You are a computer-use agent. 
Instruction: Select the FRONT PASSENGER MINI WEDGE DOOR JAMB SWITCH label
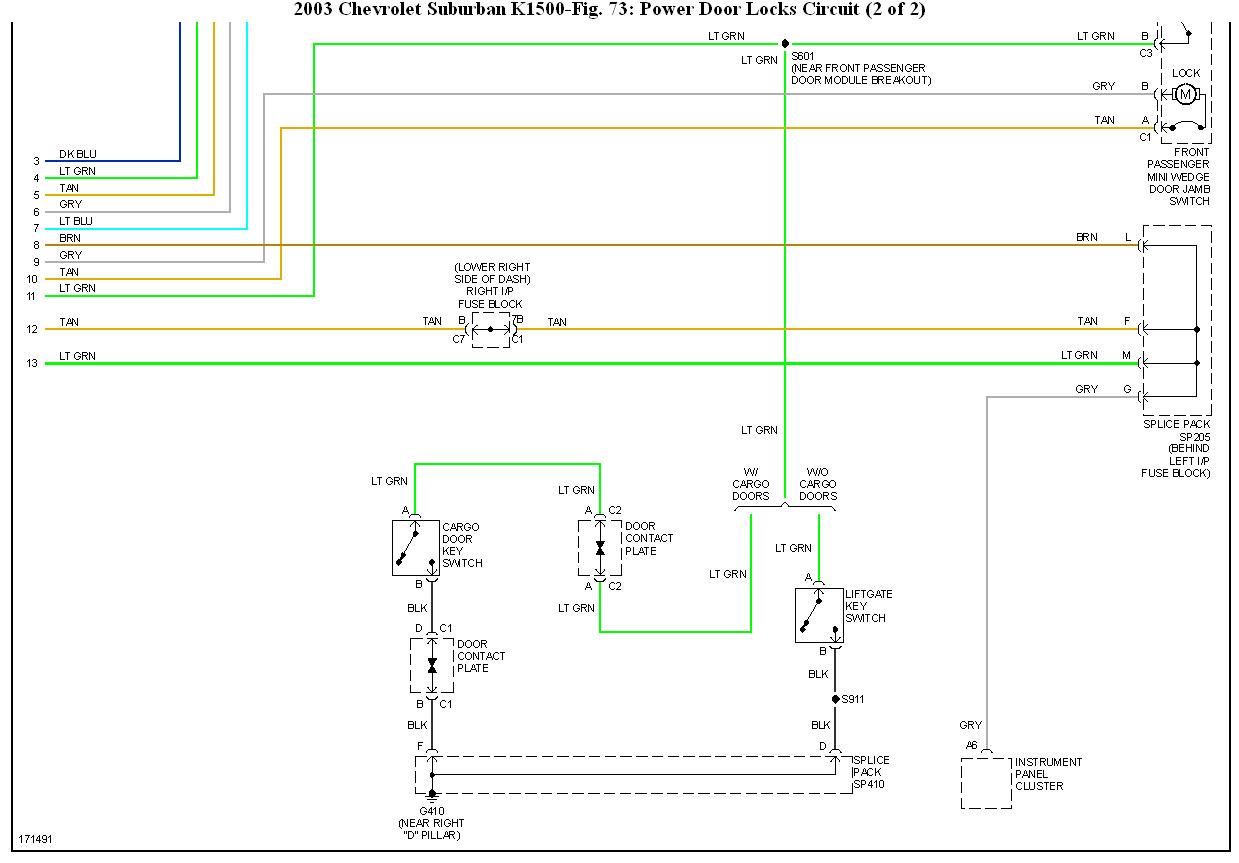click(1178, 177)
